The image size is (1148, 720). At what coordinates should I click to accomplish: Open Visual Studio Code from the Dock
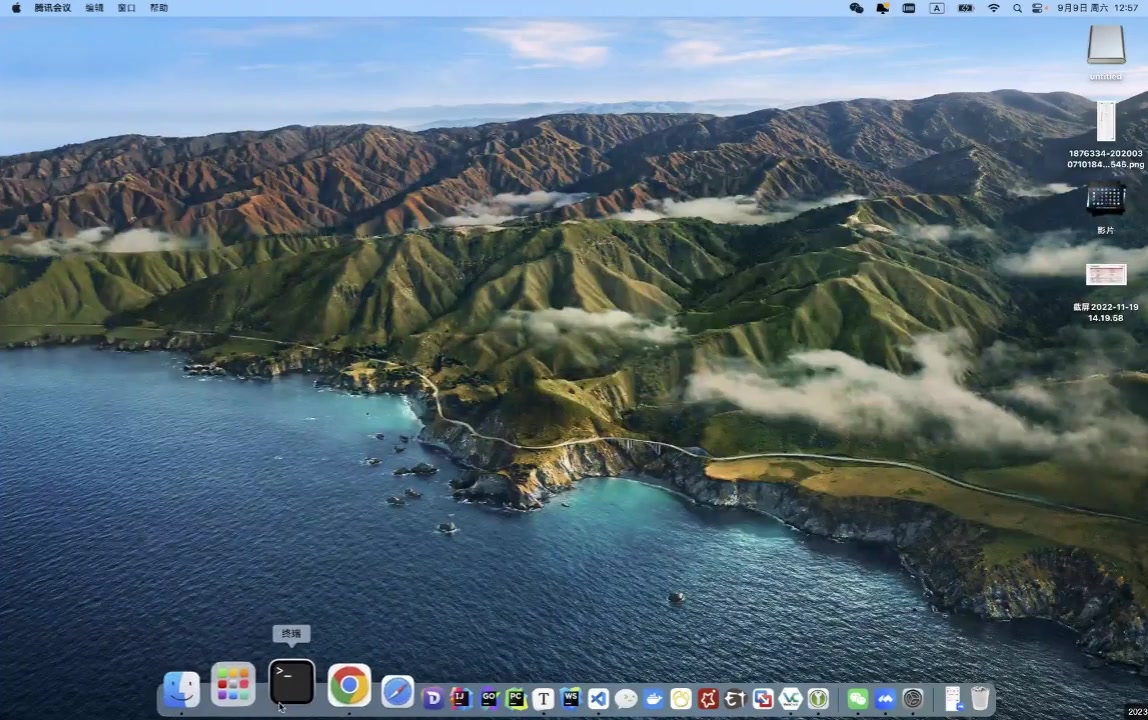click(598, 698)
